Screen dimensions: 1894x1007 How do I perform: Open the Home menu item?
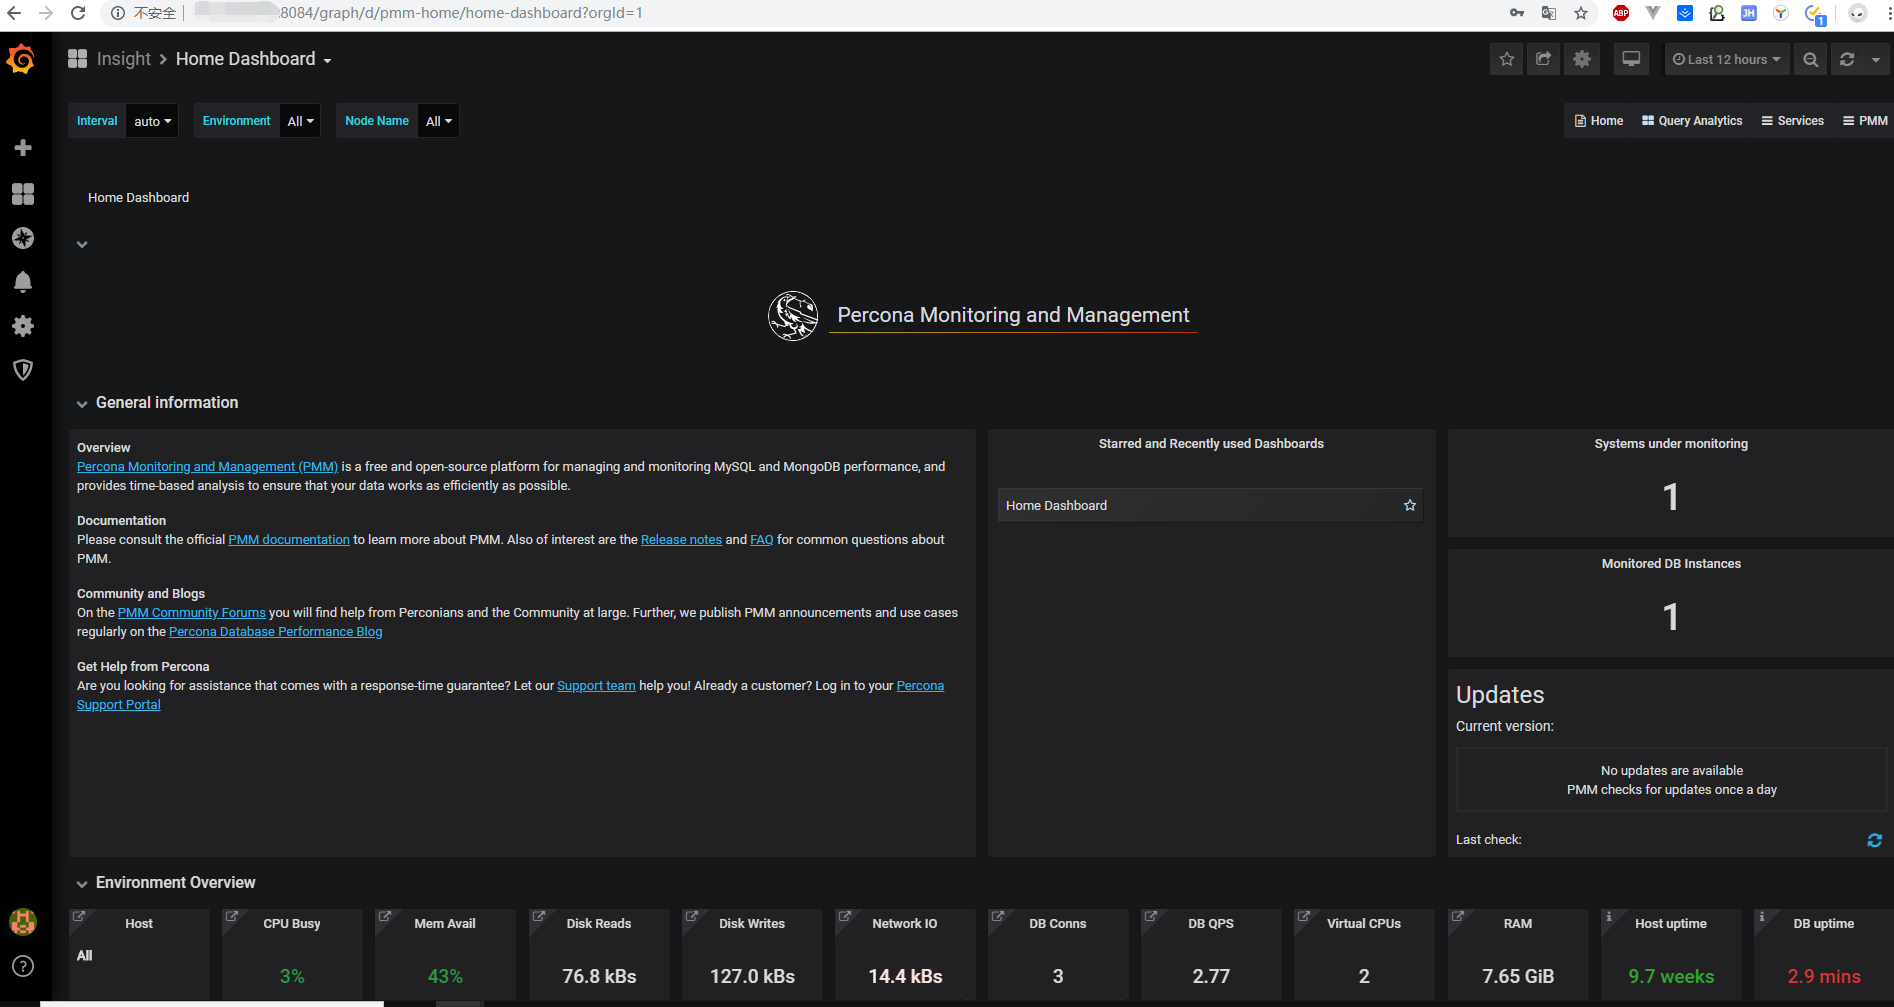(1598, 121)
